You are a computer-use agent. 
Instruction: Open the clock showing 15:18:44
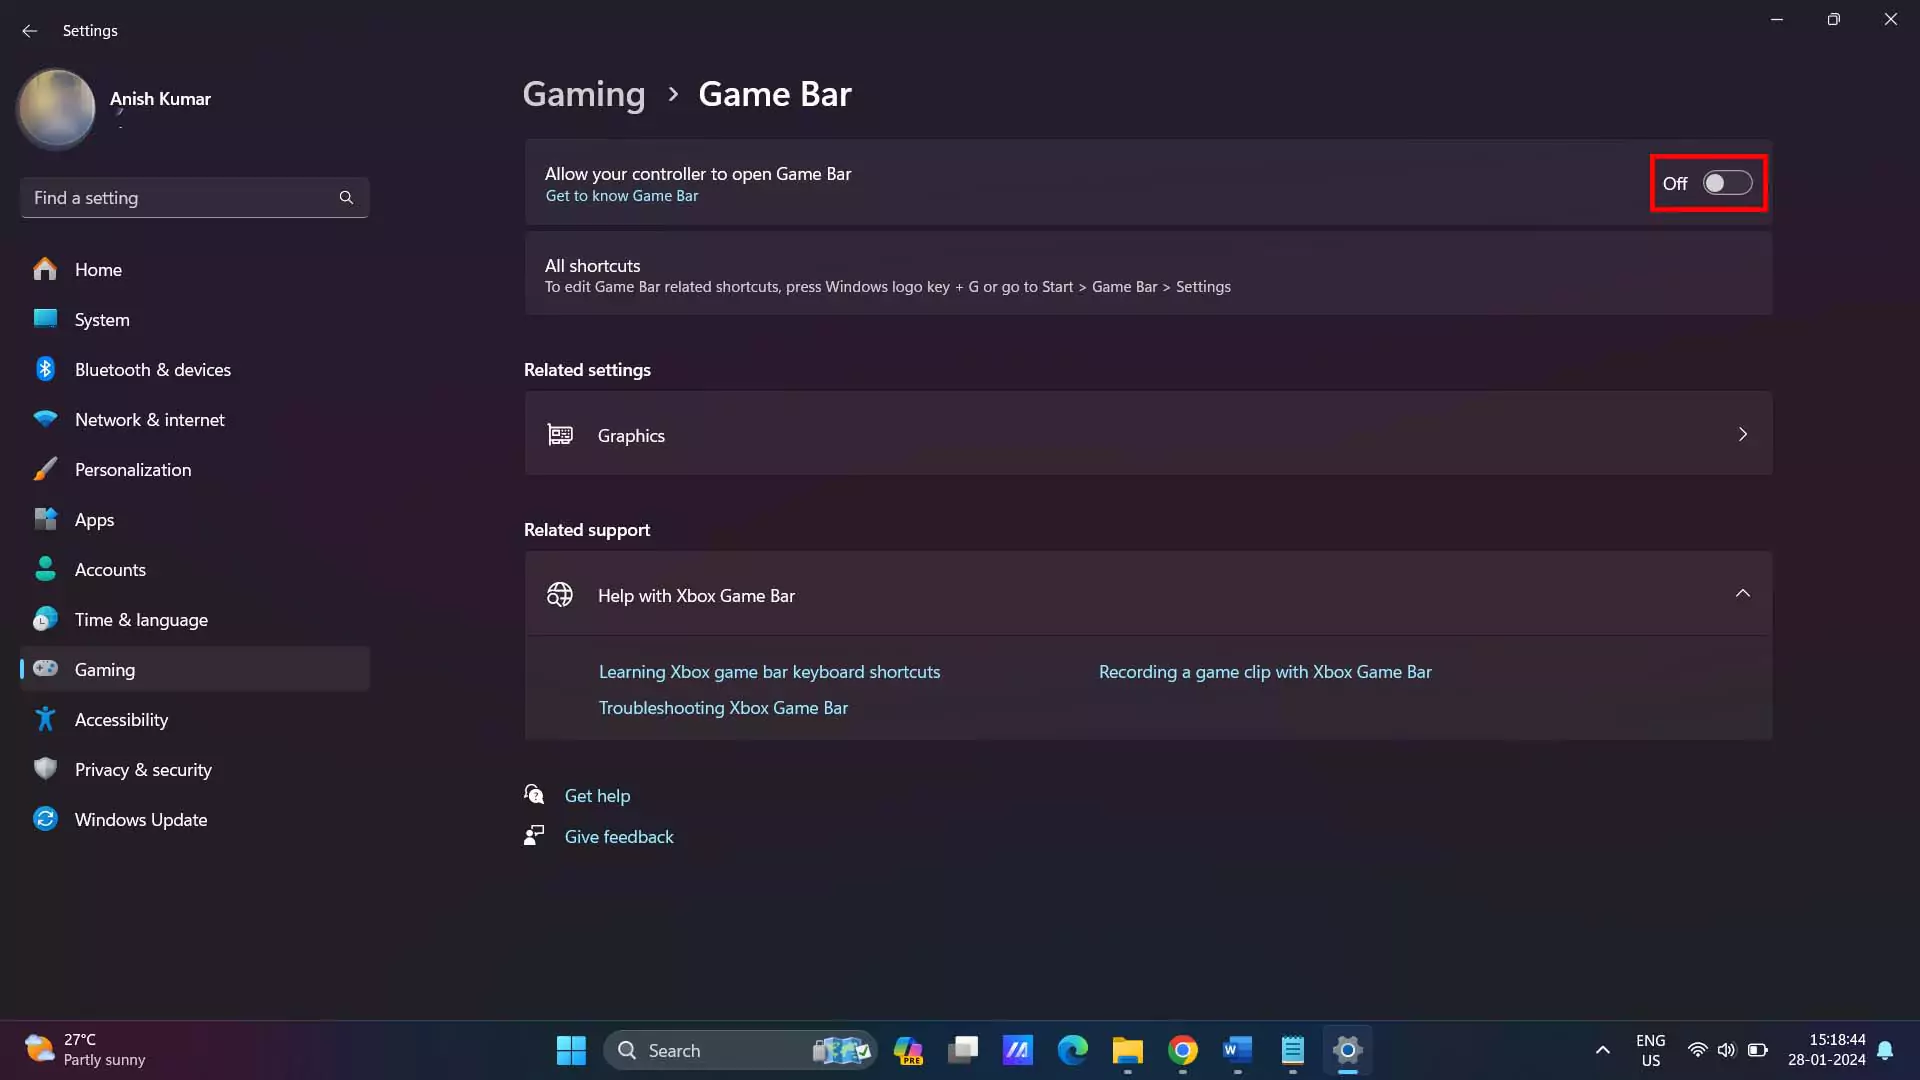[1826, 1050]
